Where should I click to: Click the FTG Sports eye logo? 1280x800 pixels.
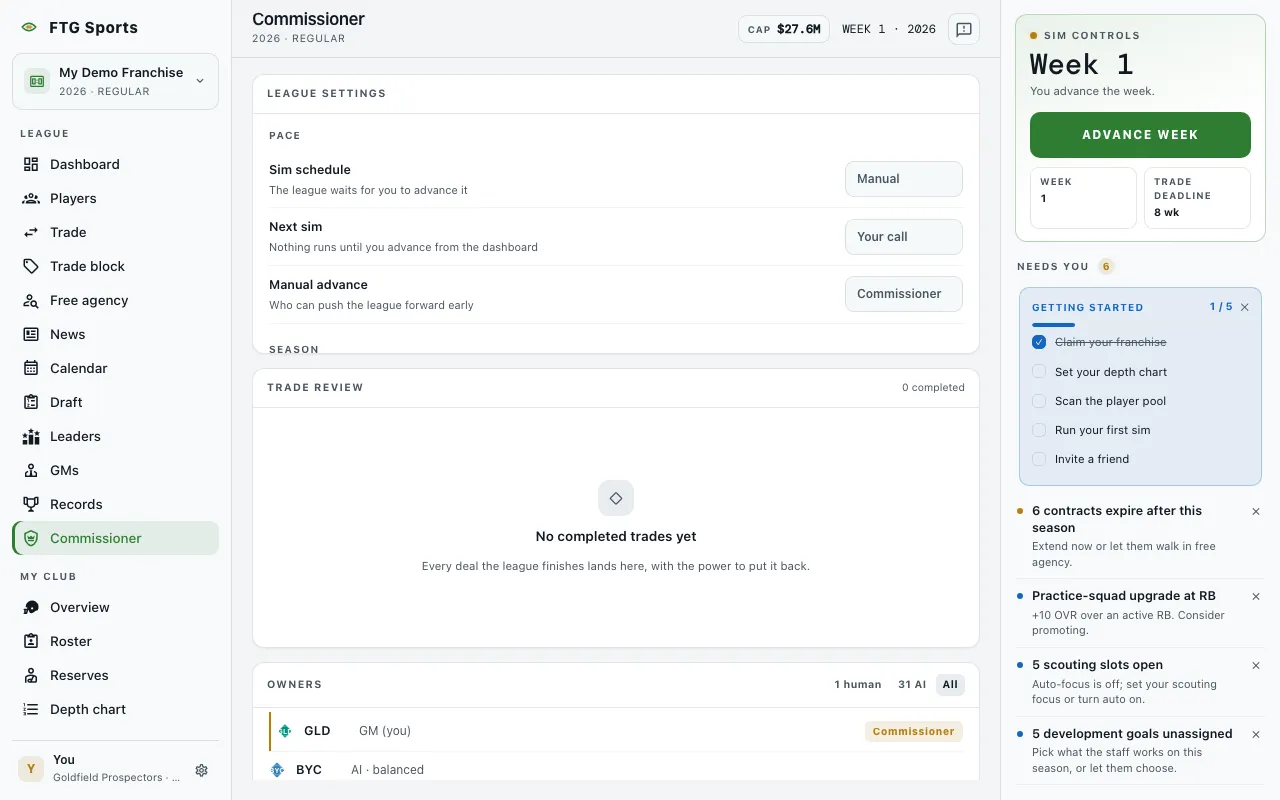29,28
